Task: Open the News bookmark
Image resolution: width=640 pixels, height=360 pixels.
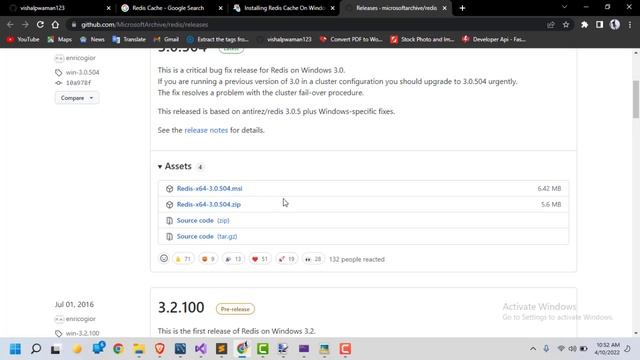Action: [92, 39]
